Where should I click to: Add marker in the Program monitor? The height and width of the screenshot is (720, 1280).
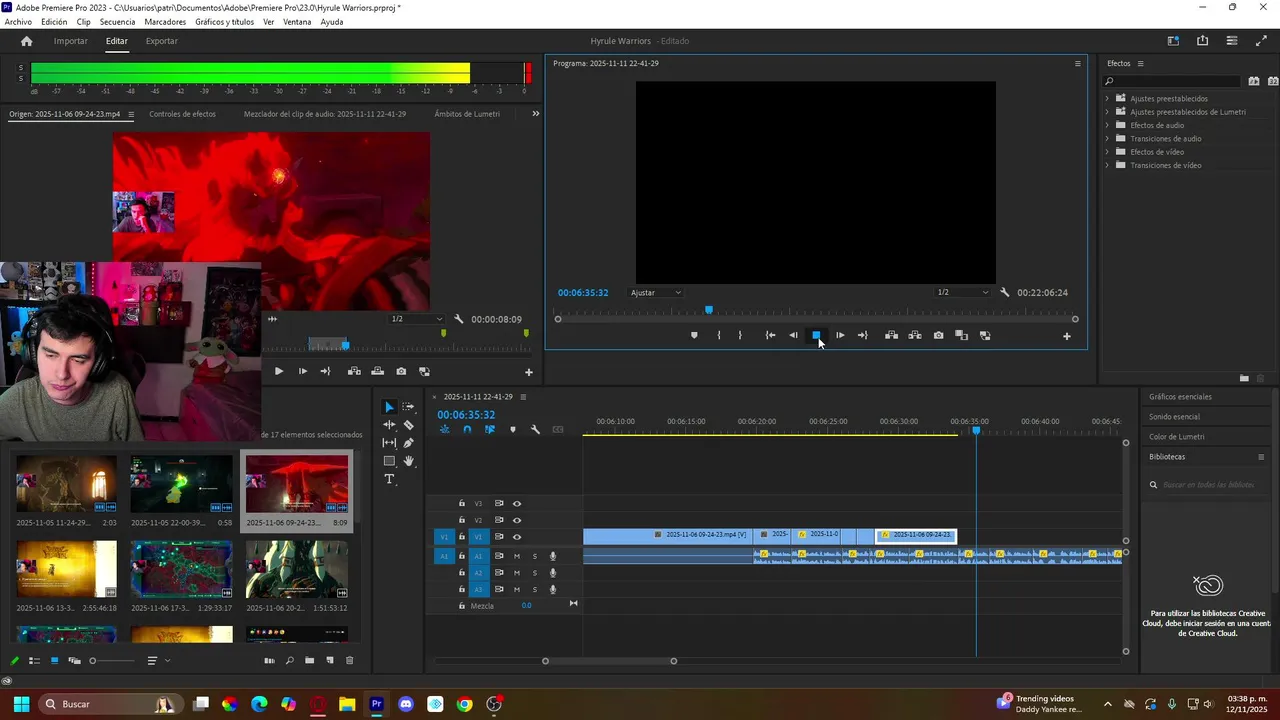click(694, 336)
